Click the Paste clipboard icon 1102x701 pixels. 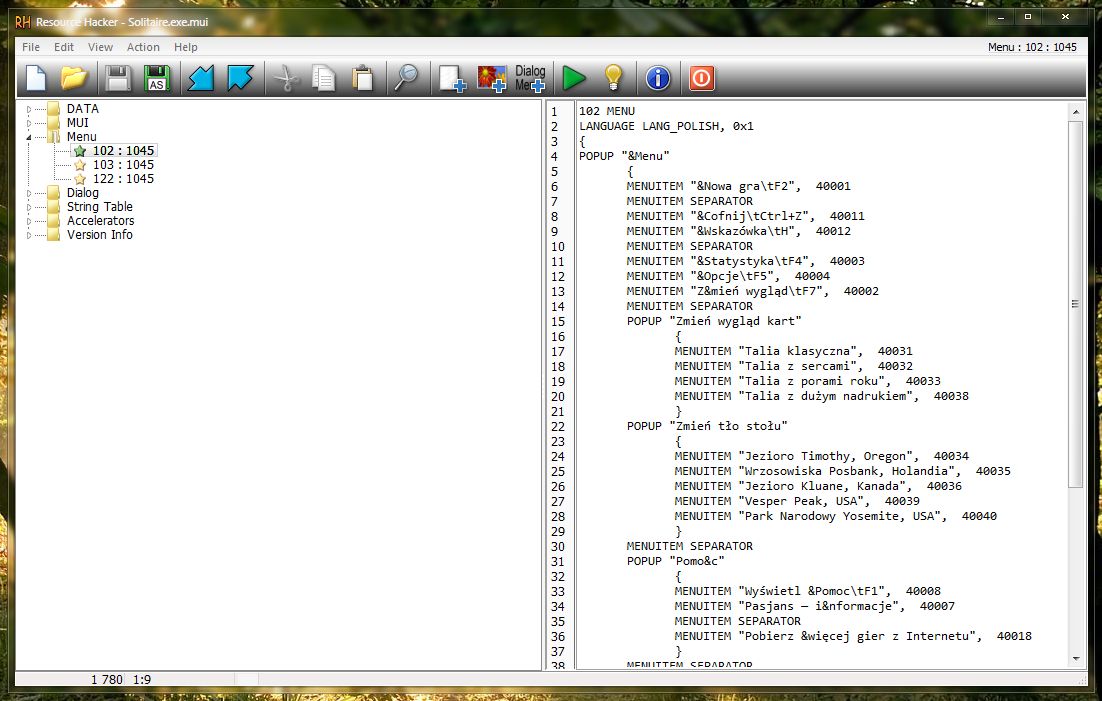[x=363, y=78]
